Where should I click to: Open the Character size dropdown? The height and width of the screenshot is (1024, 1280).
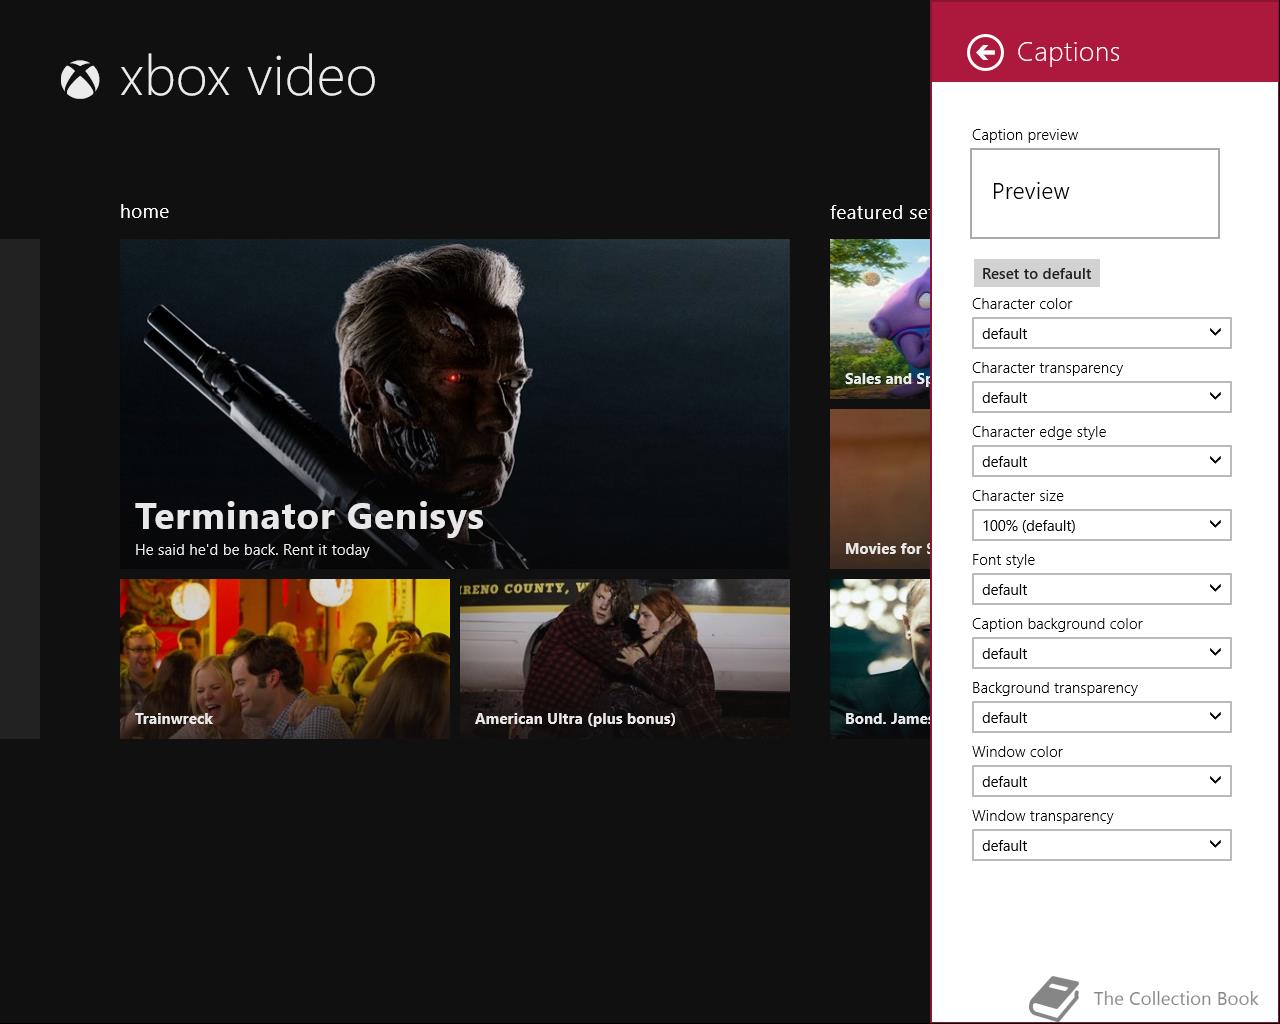[x=1101, y=525]
